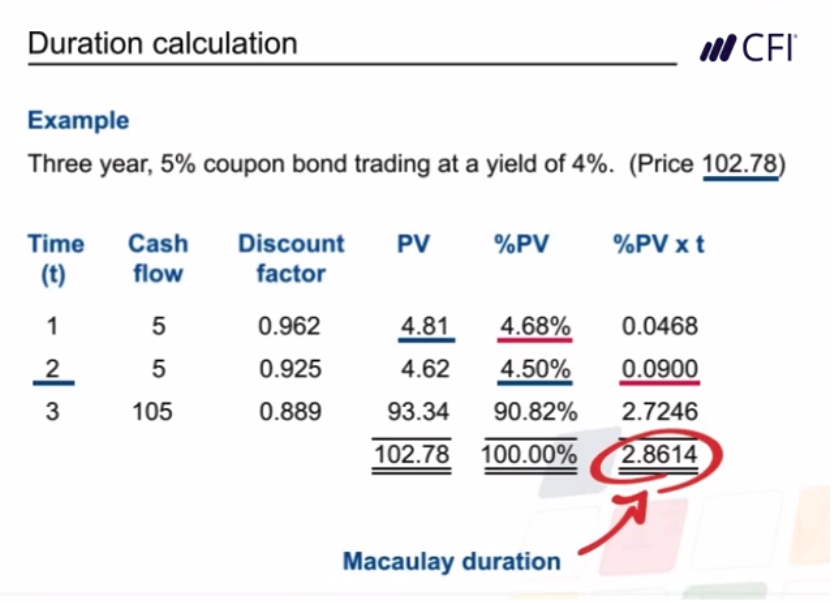Click the red arrow annotation
Image resolution: width=837 pixels, height=603 pixels.
[614, 523]
